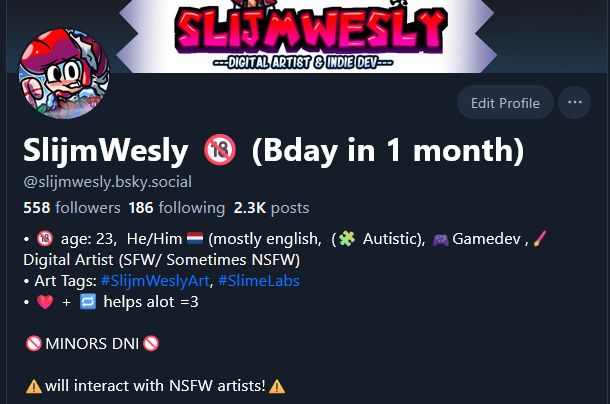Open the profile avatar picture
The image size is (610, 404).
[64, 74]
